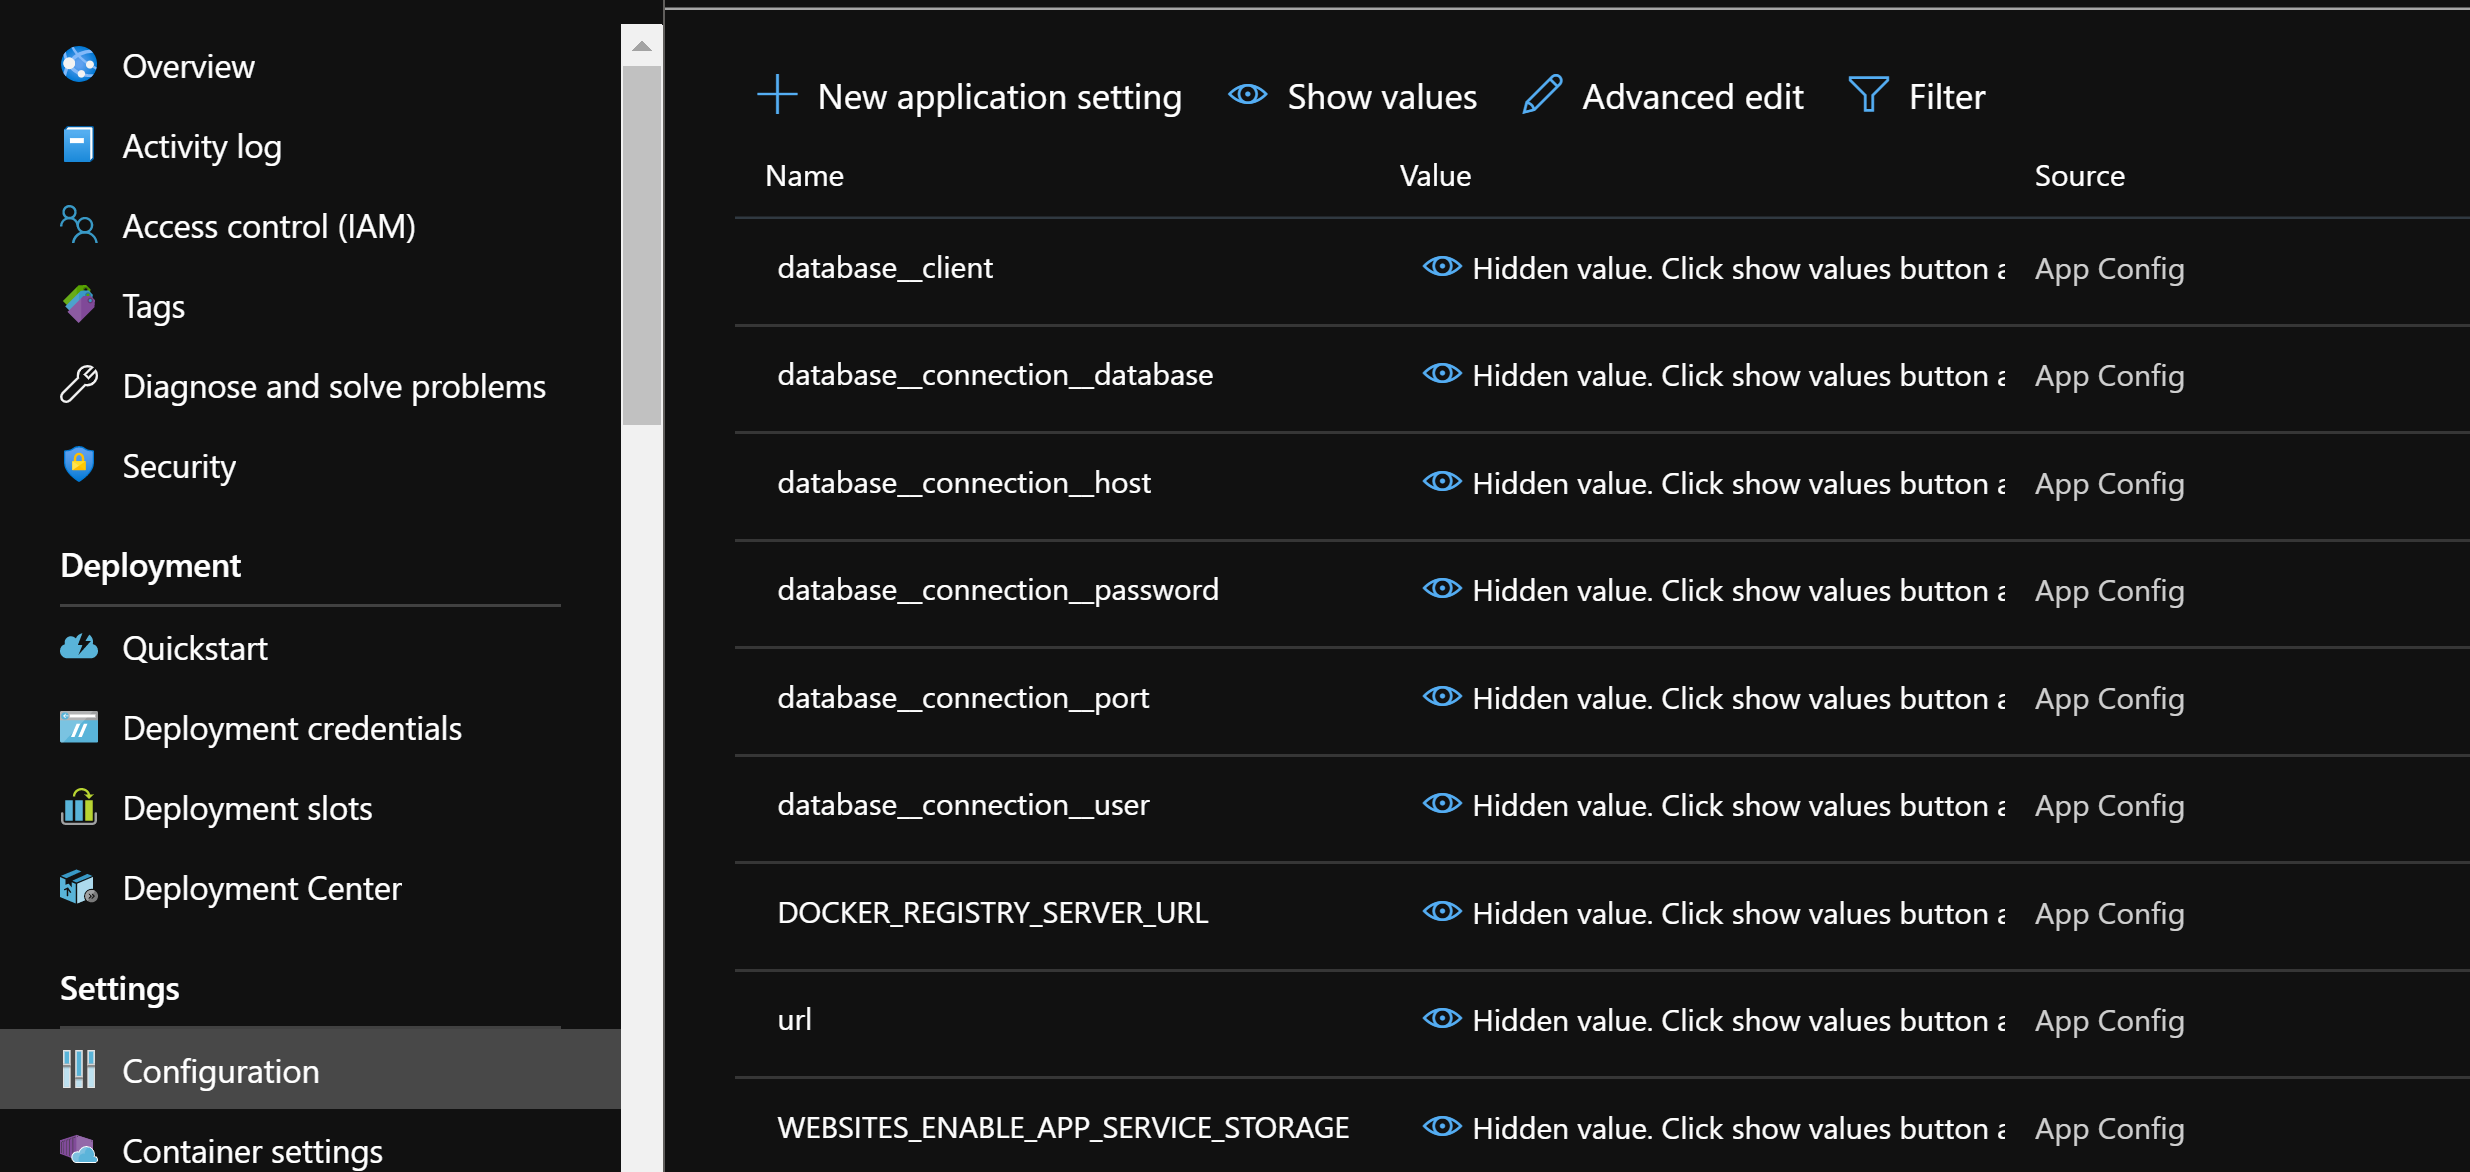Click the Deployment Center icon
This screenshot has width=2470, height=1172.
click(79, 887)
